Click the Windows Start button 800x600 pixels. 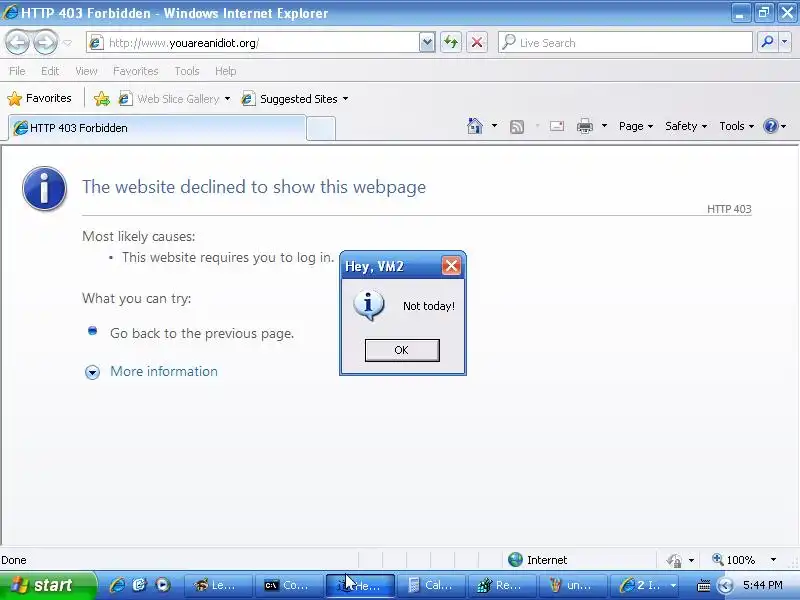47,585
